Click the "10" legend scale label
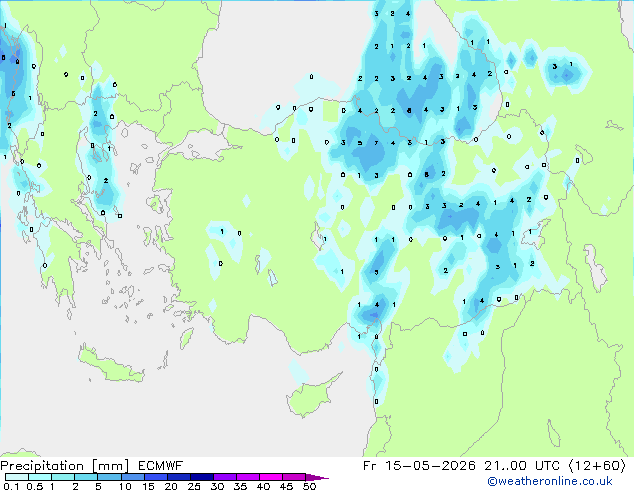The width and height of the screenshot is (634, 490). (x=125, y=486)
